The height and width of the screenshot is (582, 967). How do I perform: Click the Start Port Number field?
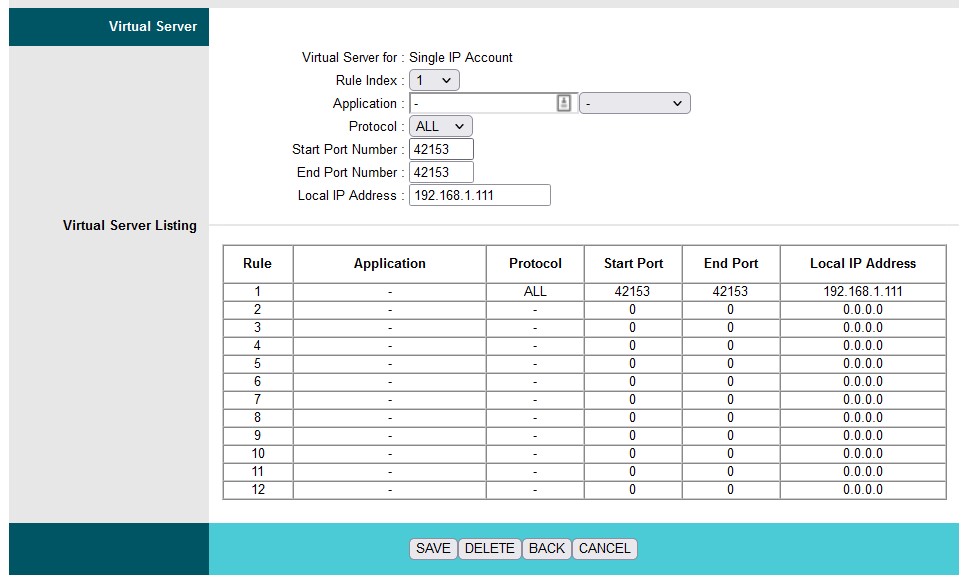click(x=441, y=149)
